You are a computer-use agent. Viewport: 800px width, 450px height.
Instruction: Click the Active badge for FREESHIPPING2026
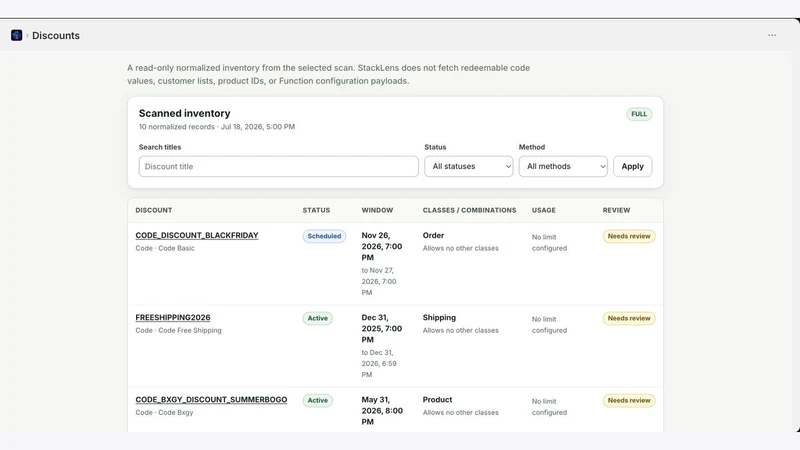[x=317, y=318]
